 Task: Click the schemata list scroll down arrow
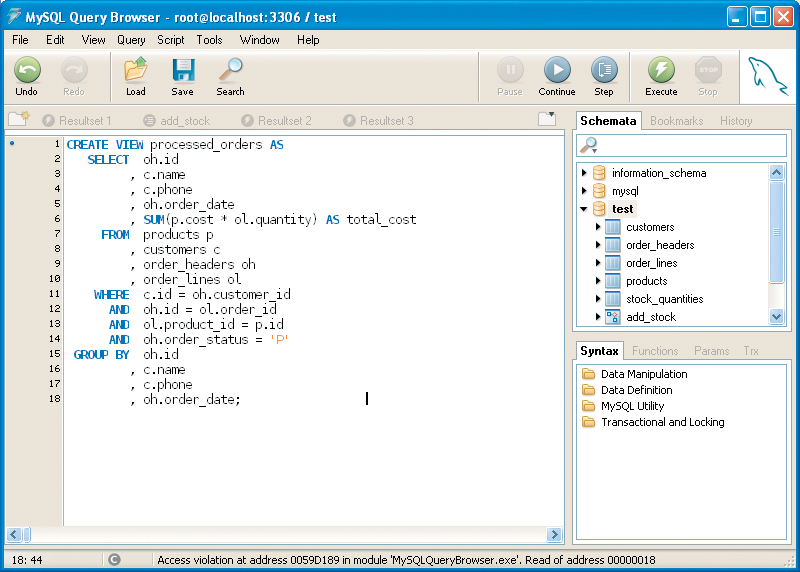(777, 317)
